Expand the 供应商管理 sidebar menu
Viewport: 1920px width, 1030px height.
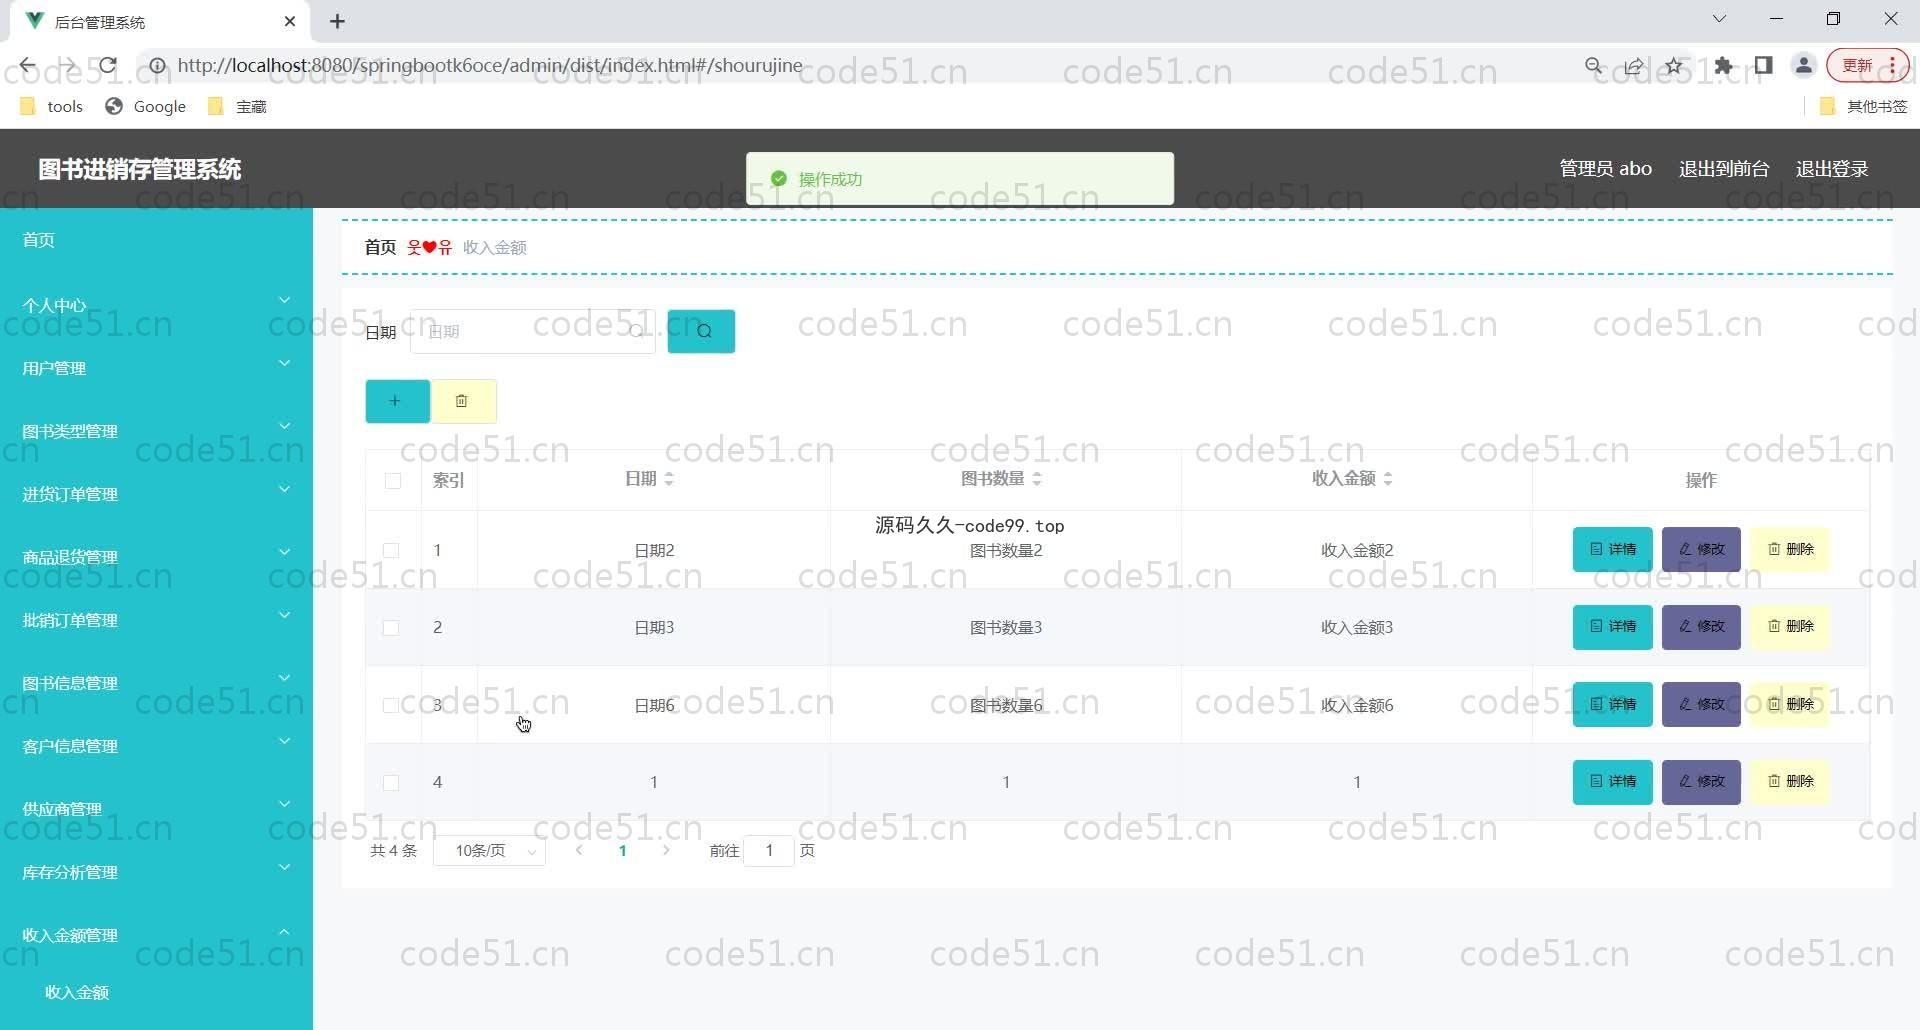156,807
